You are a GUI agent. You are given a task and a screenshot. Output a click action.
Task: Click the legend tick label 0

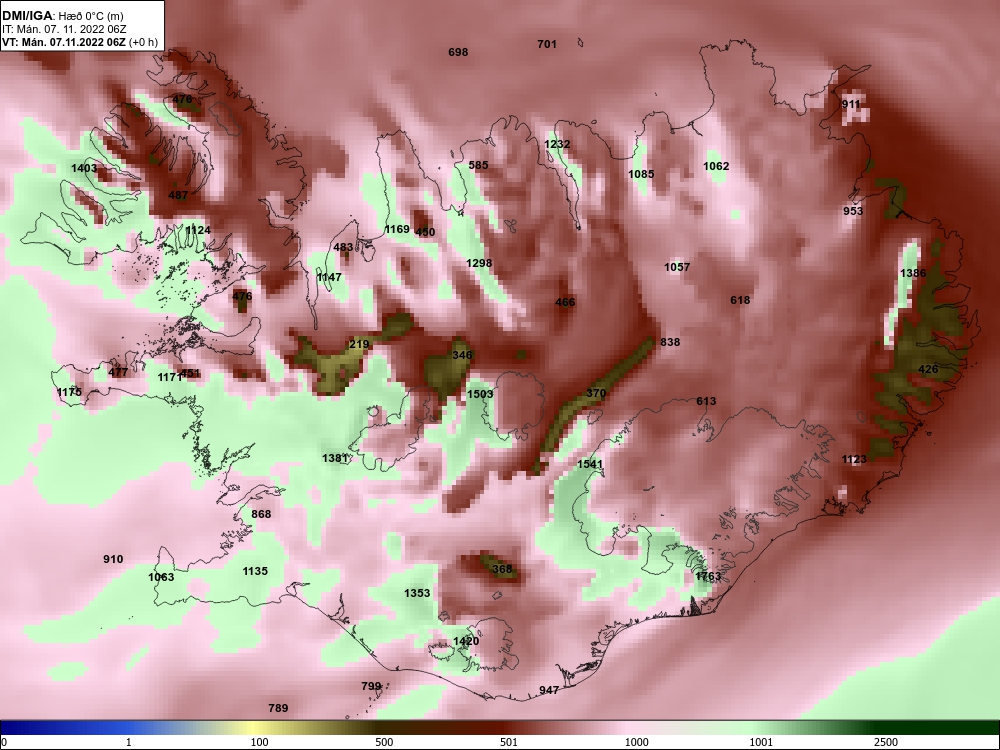[4, 742]
